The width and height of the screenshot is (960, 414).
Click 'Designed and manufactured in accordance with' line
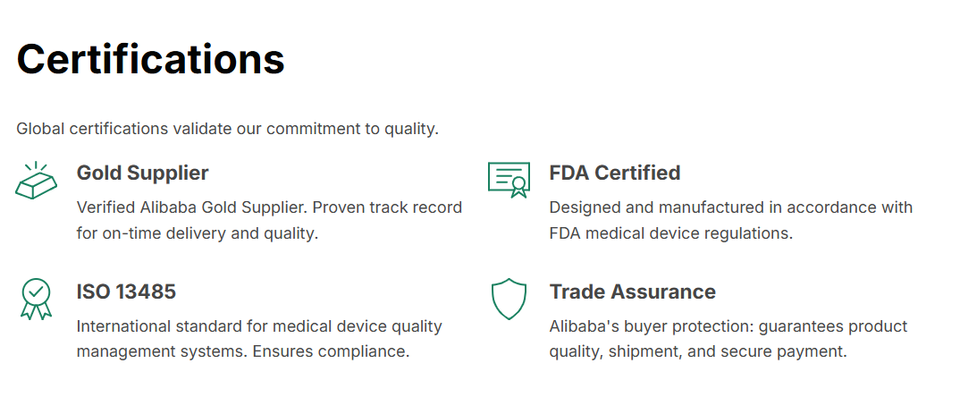730,208
